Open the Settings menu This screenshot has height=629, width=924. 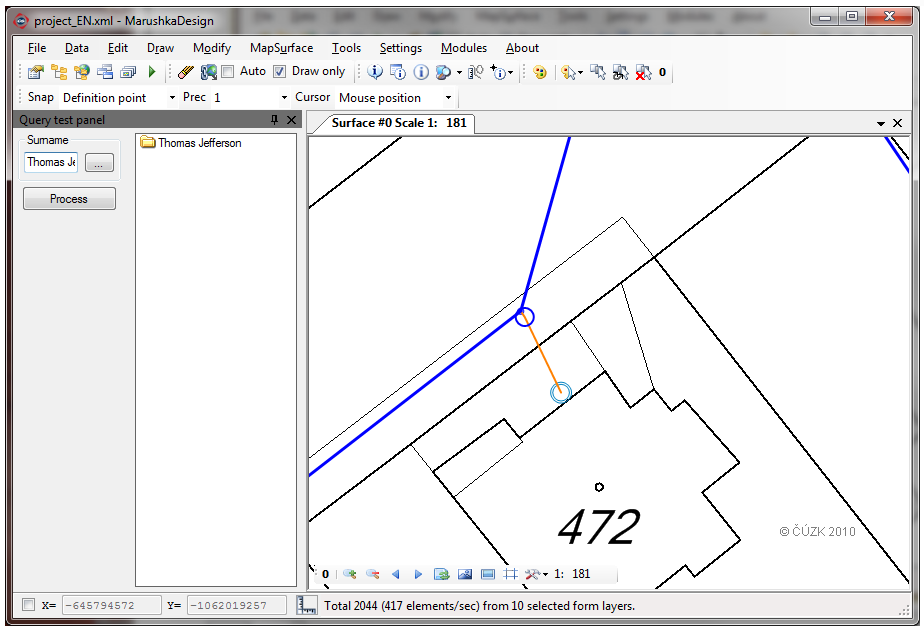[x=401, y=48]
